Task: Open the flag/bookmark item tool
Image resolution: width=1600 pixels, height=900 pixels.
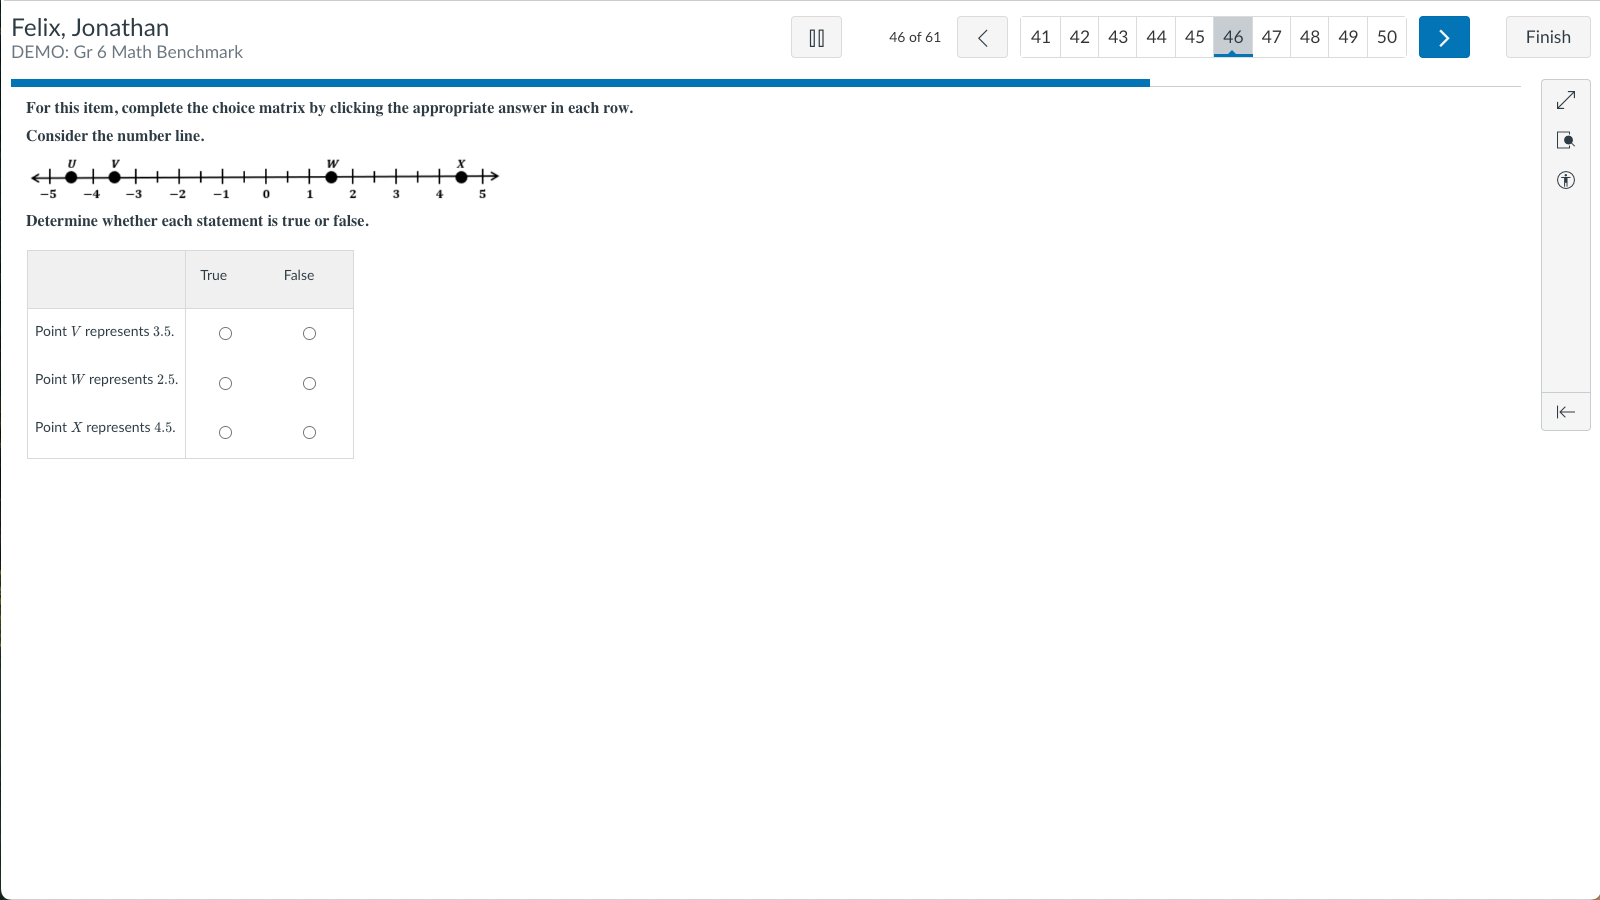Action: pyautogui.click(x=1565, y=140)
